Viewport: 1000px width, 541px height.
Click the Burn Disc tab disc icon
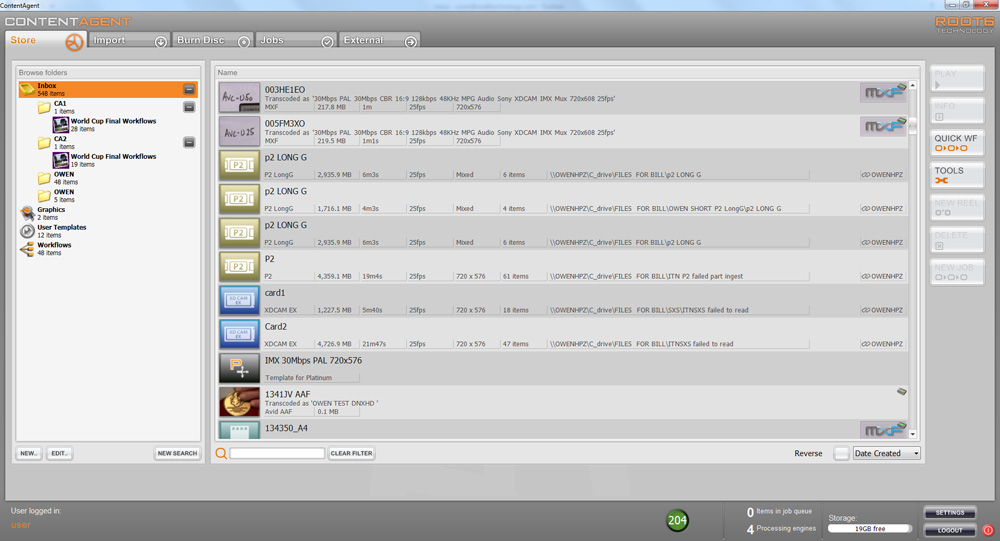tap(244, 41)
